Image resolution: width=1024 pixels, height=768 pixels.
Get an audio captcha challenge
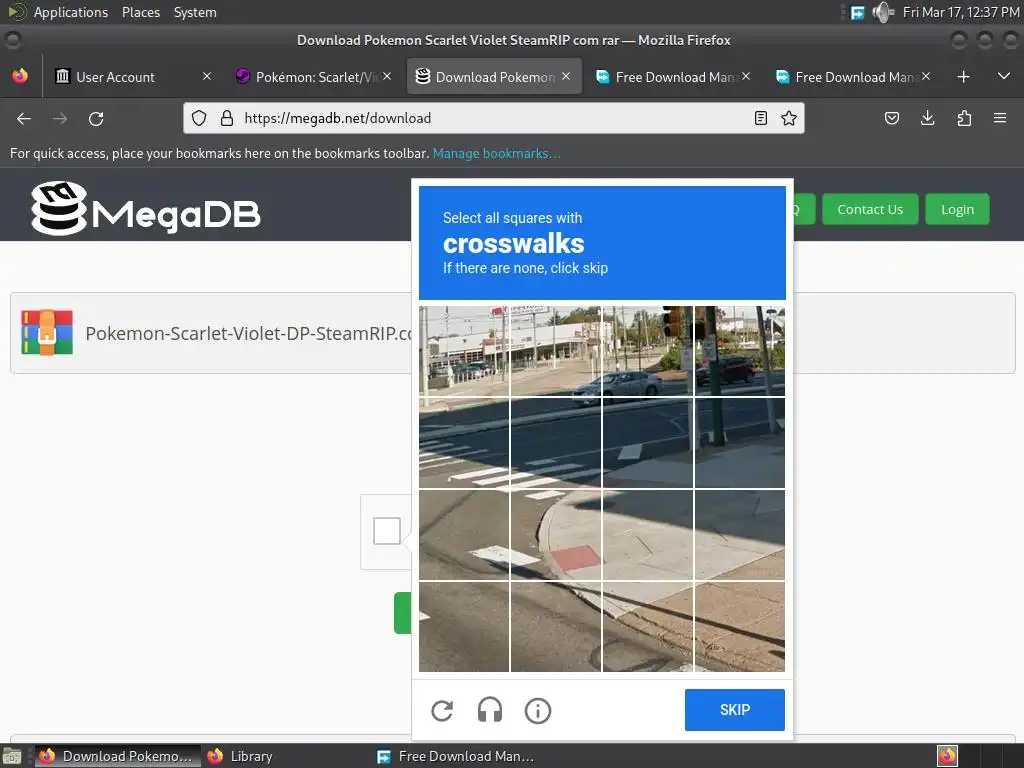490,711
